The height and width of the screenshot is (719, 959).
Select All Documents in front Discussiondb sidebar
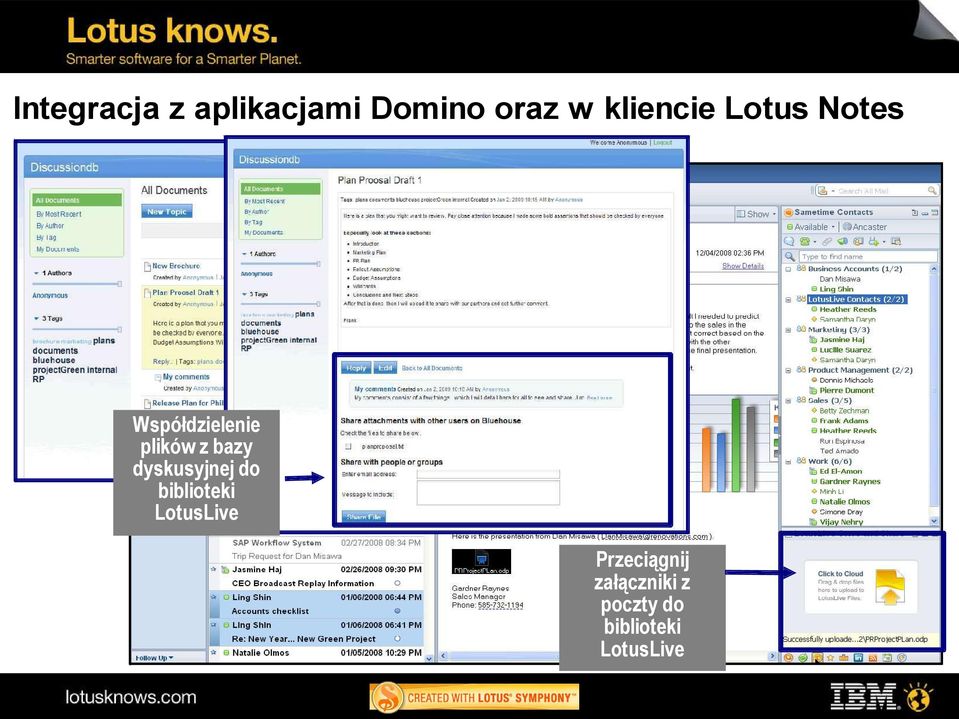(x=281, y=189)
